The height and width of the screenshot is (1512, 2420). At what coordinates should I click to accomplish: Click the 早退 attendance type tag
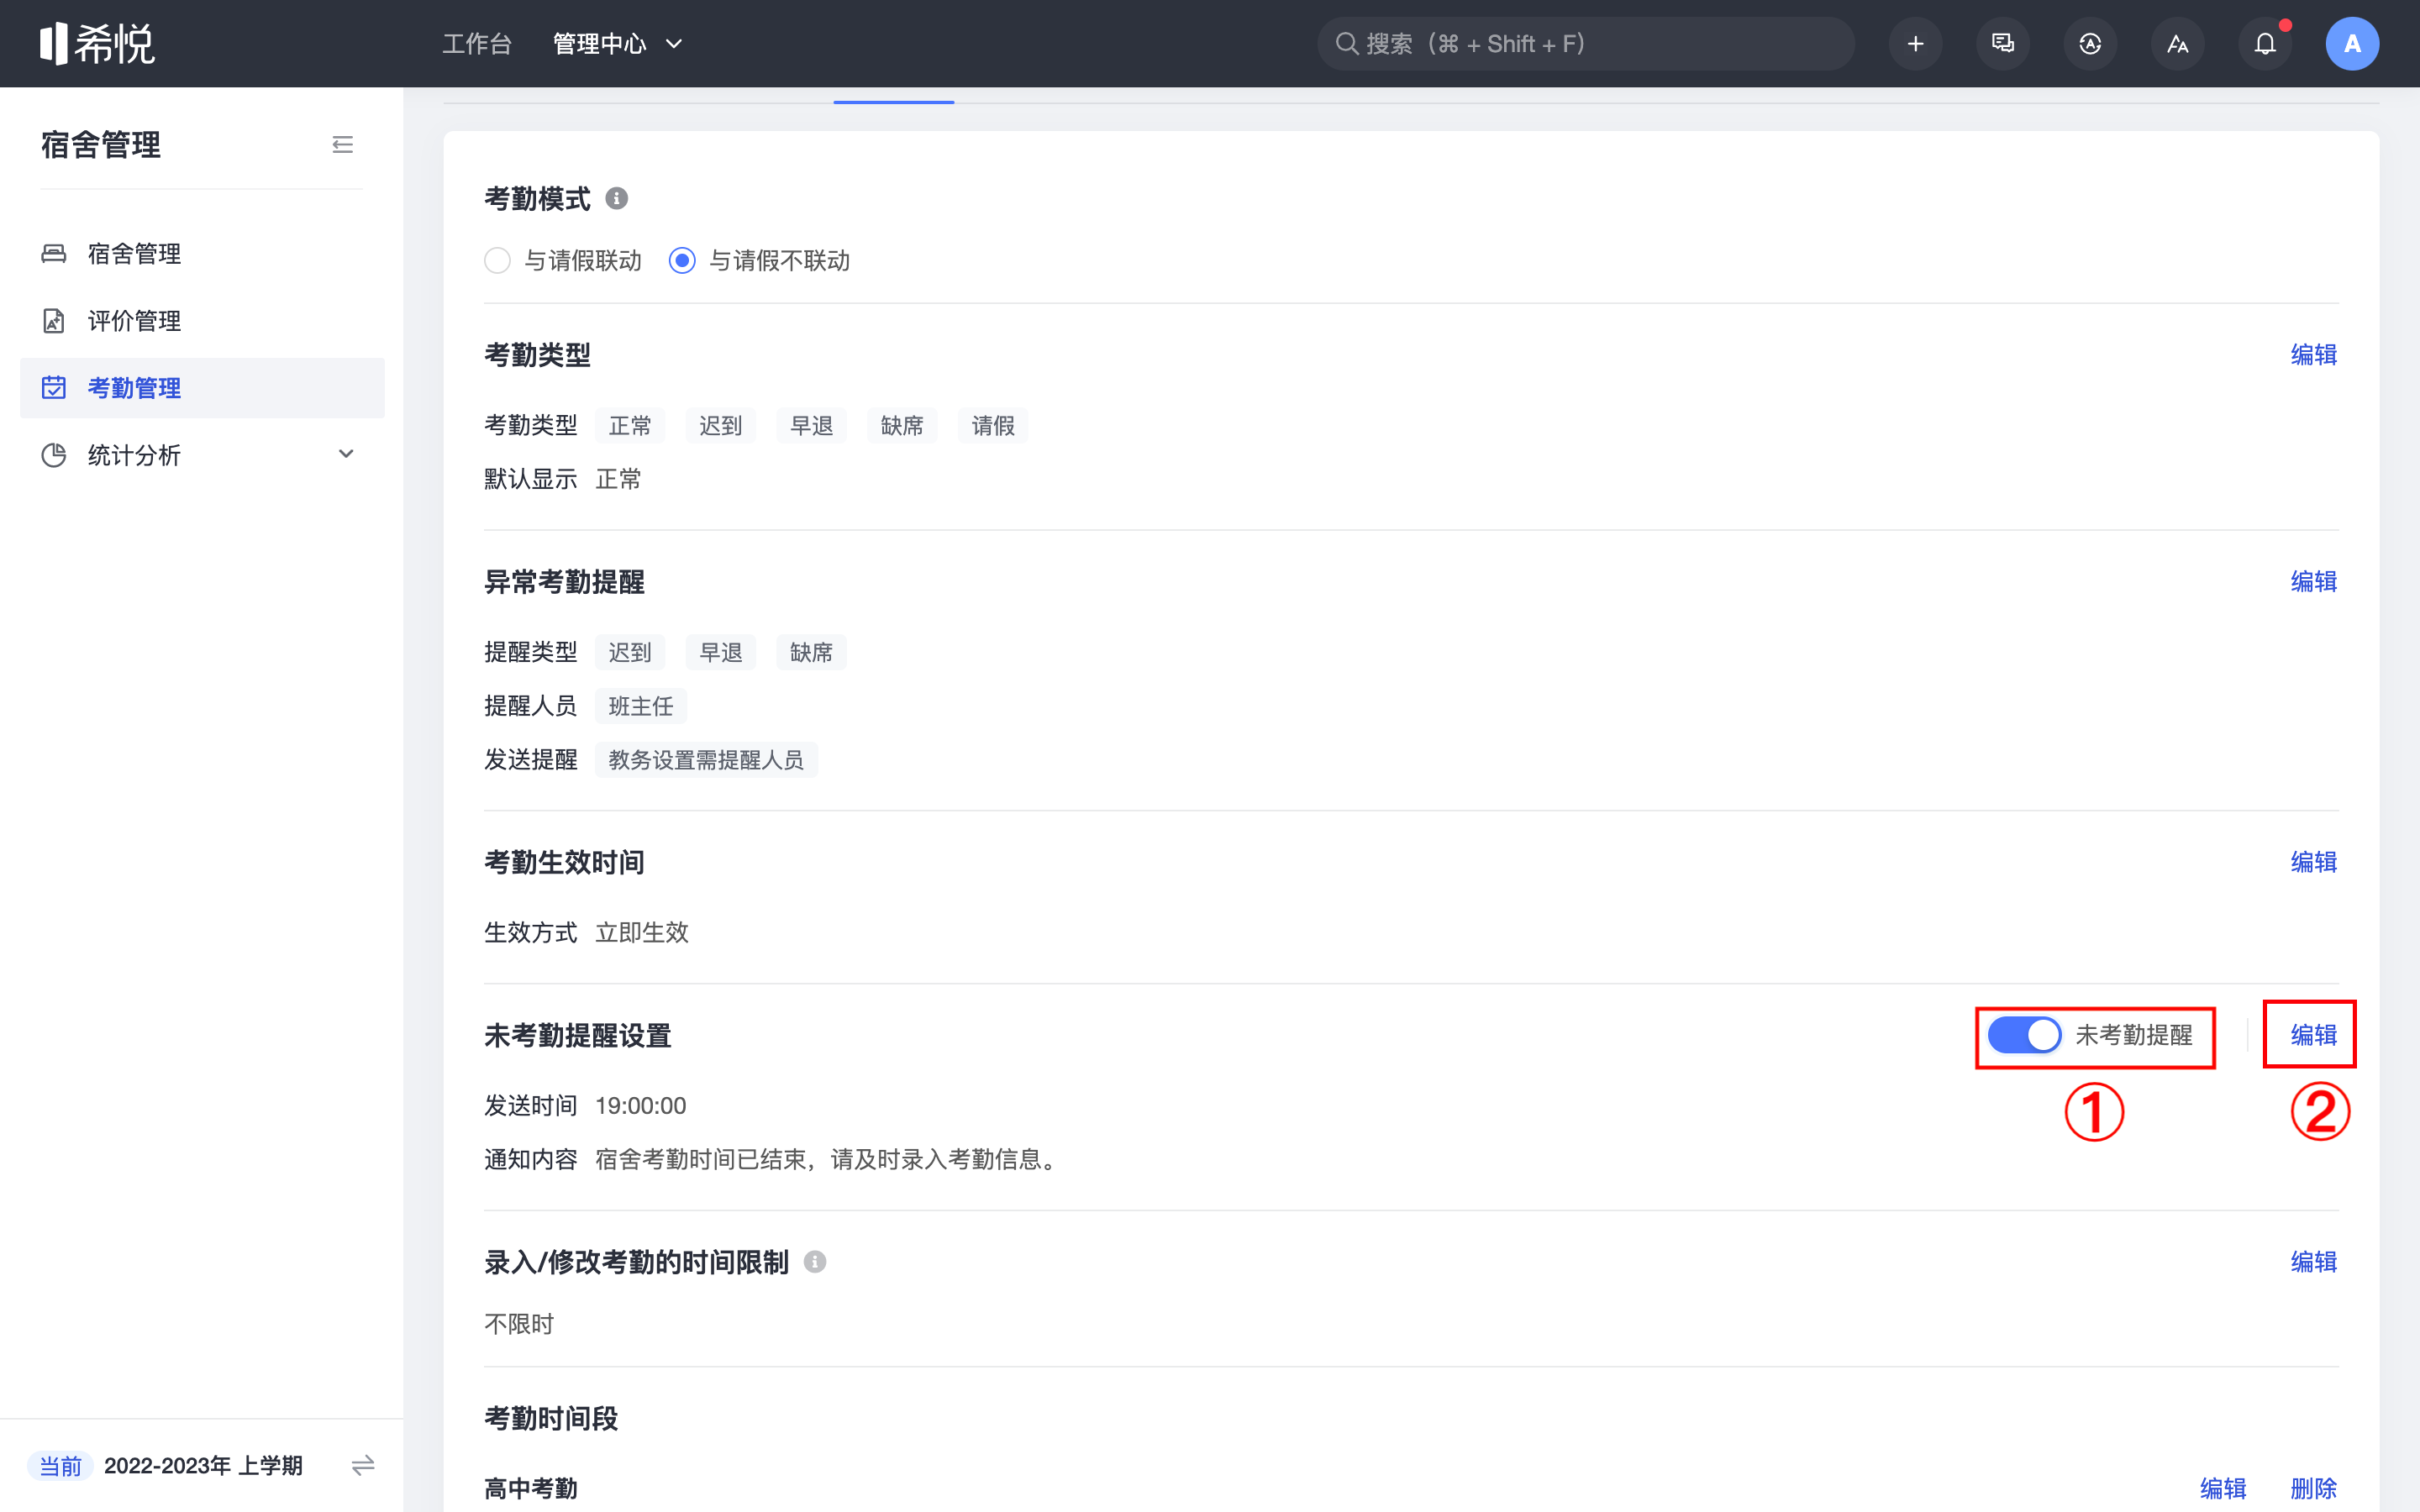coord(811,426)
